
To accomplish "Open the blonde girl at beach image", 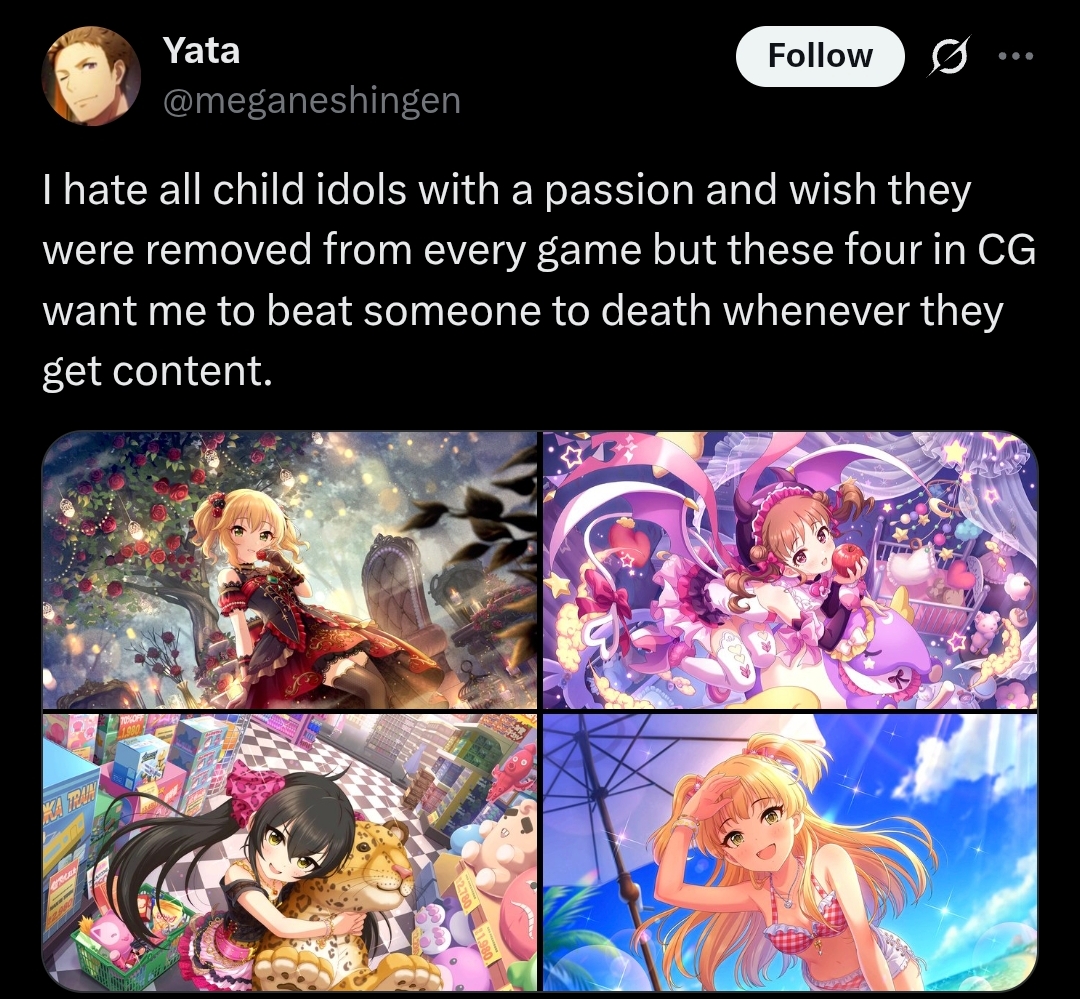I will tap(790, 852).
